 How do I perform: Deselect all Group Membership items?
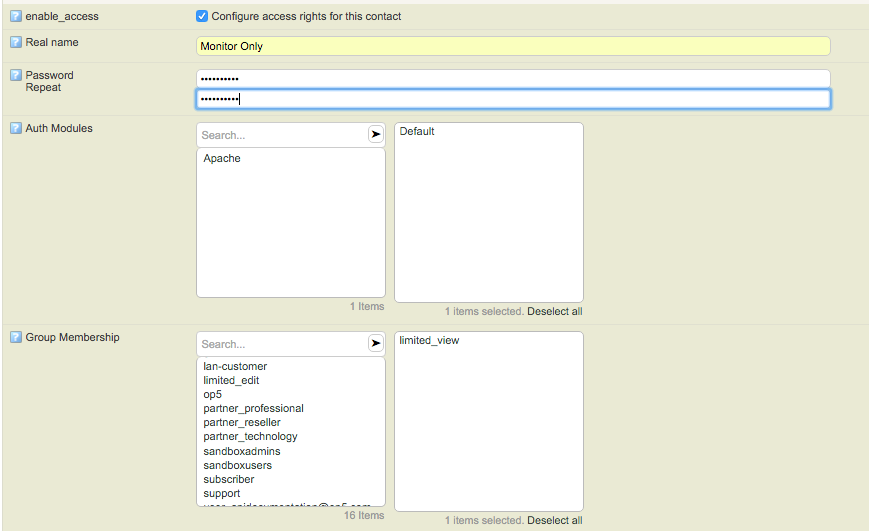pos(555,520)
